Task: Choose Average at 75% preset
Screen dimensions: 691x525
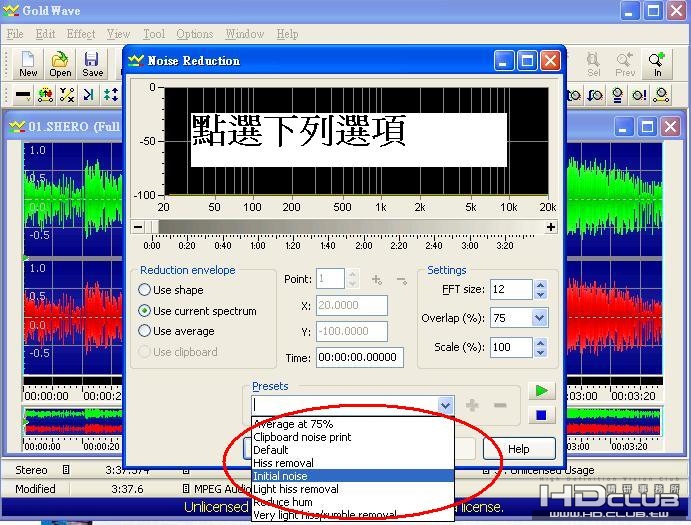Action: click(x=353, y=424)
